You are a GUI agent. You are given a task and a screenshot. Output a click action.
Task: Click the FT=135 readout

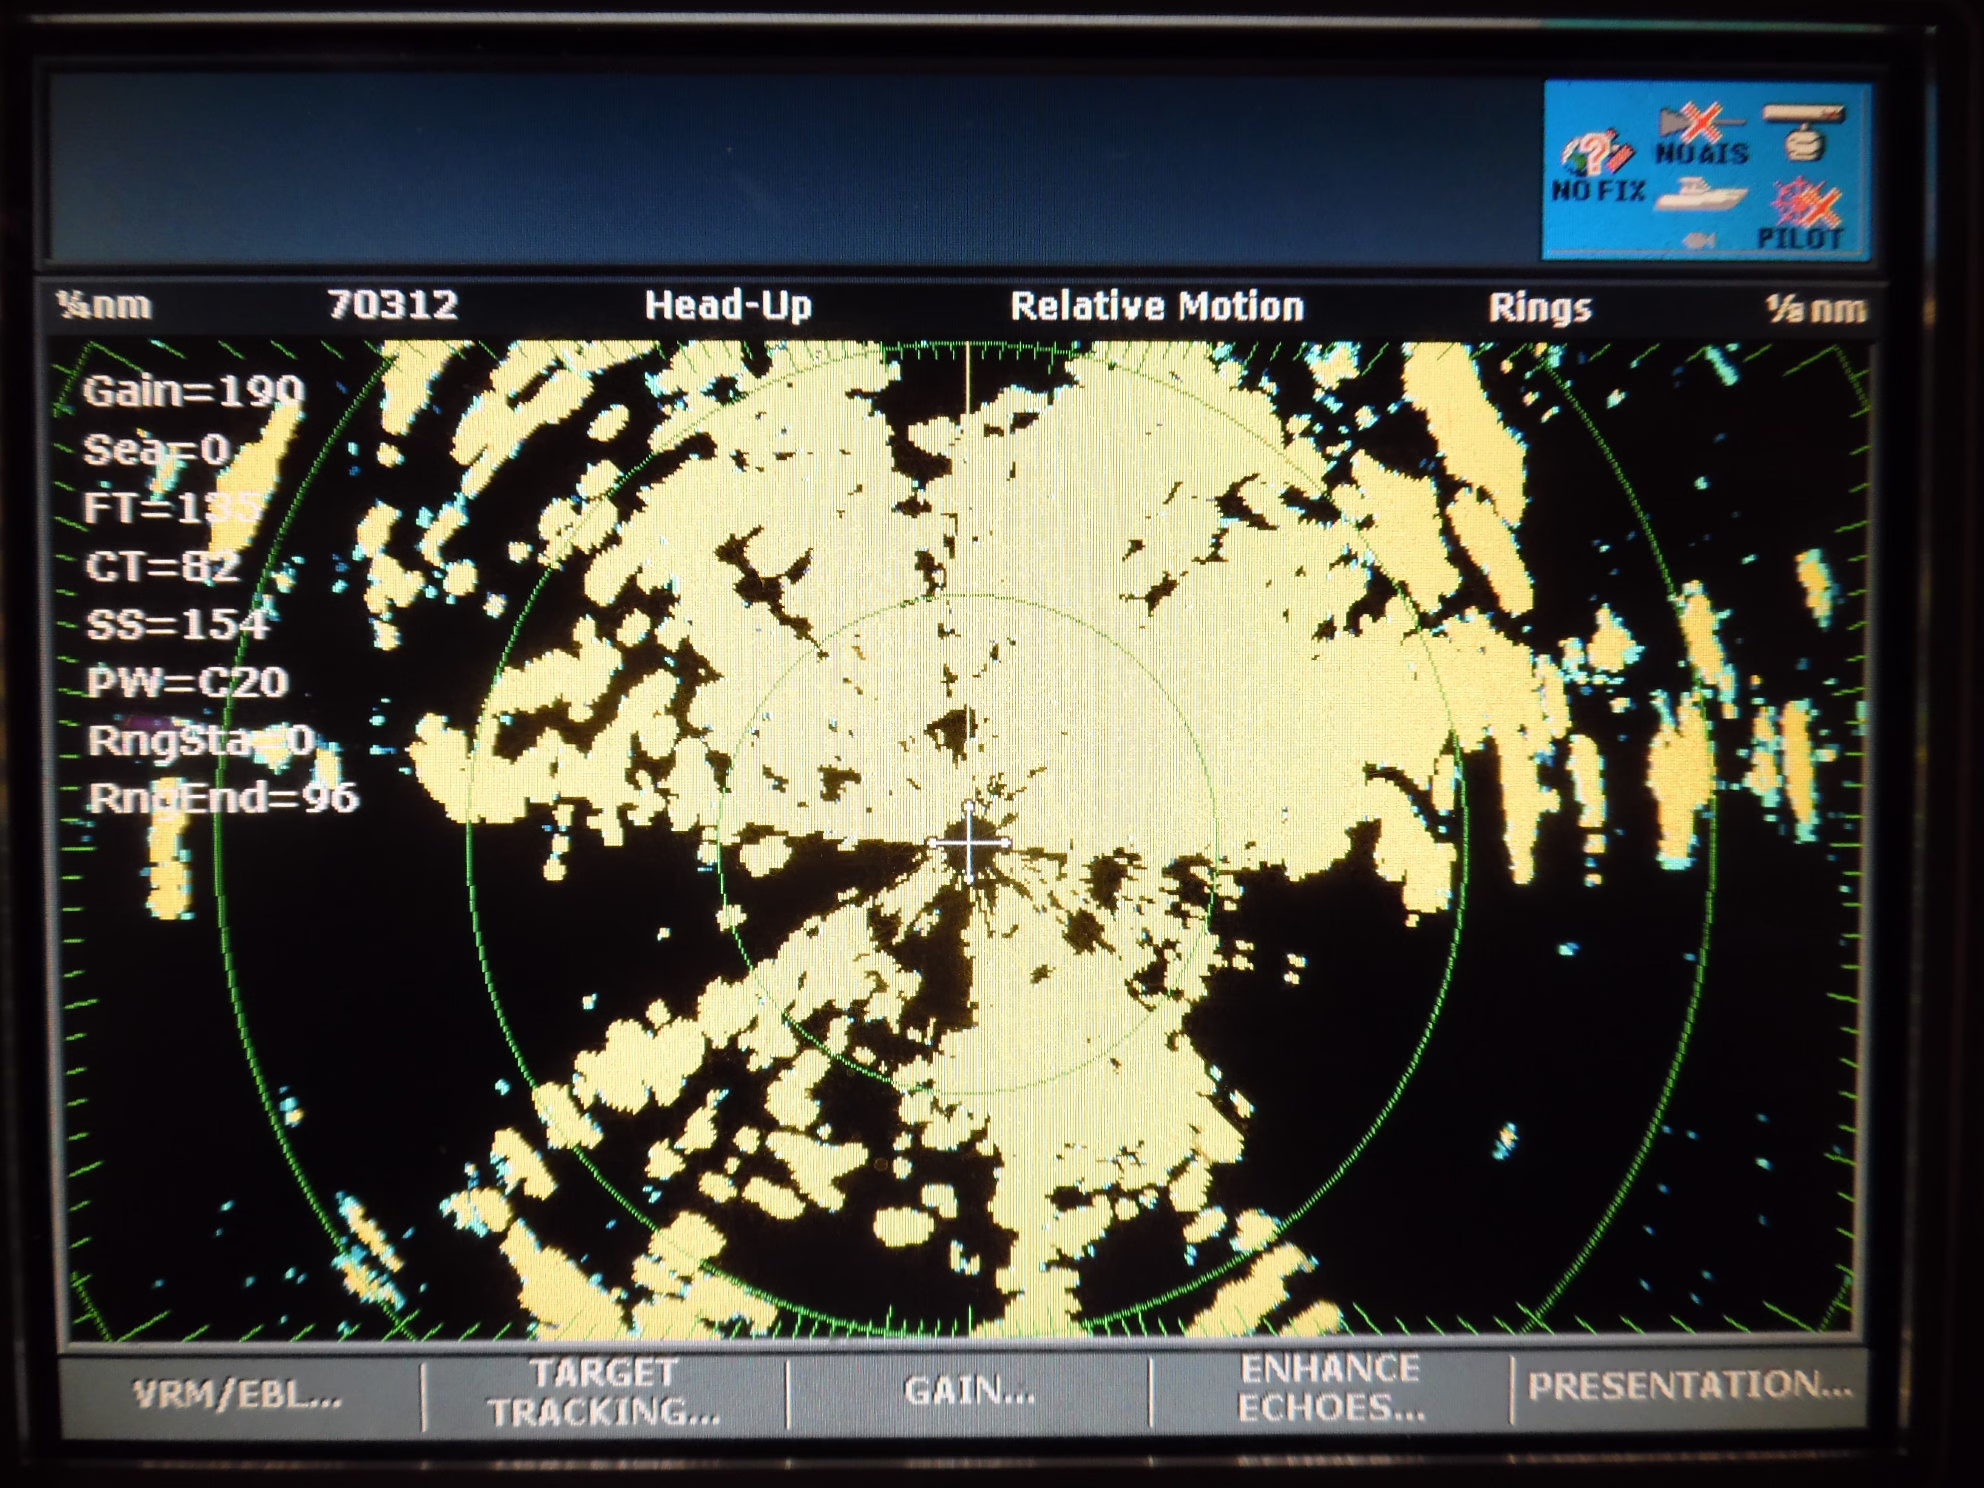click(172, 508)
